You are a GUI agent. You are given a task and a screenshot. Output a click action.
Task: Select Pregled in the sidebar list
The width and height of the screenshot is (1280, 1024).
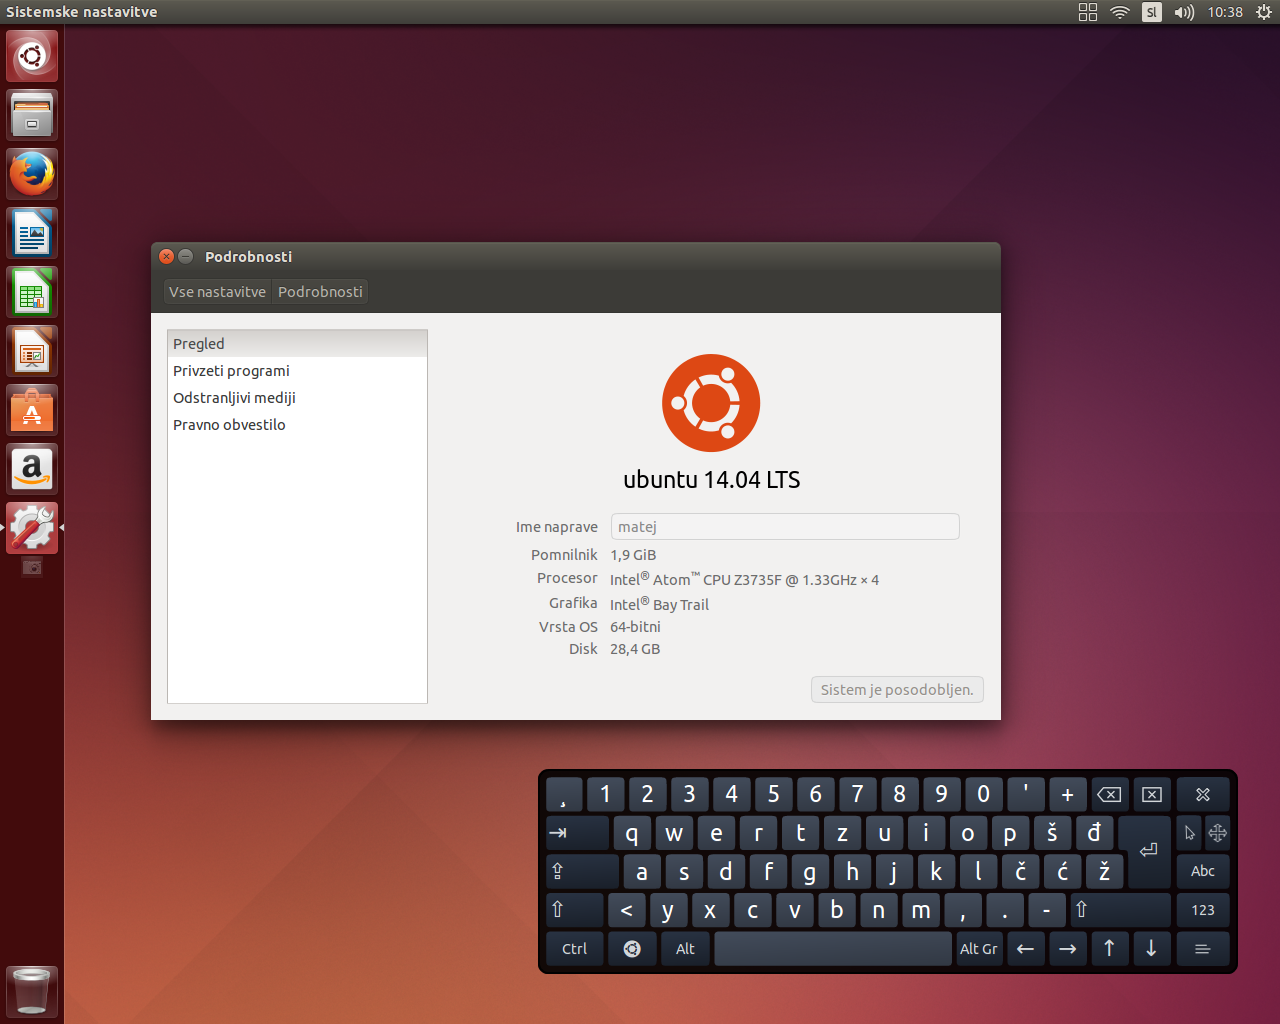pos(297,344)
